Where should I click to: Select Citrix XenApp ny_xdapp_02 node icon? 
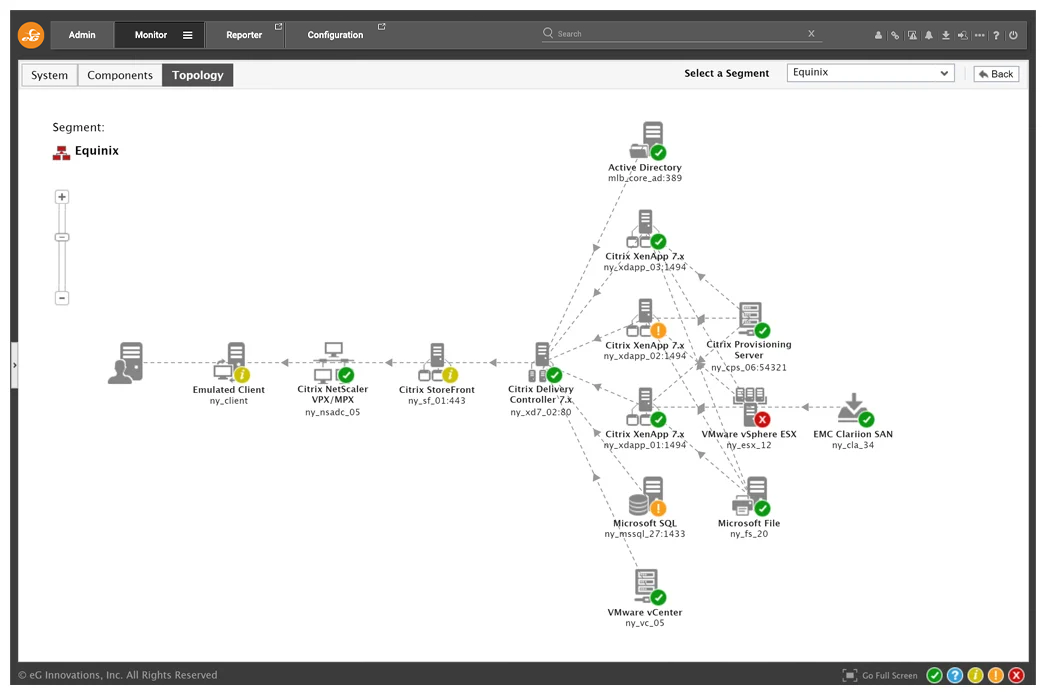point(646,318)
